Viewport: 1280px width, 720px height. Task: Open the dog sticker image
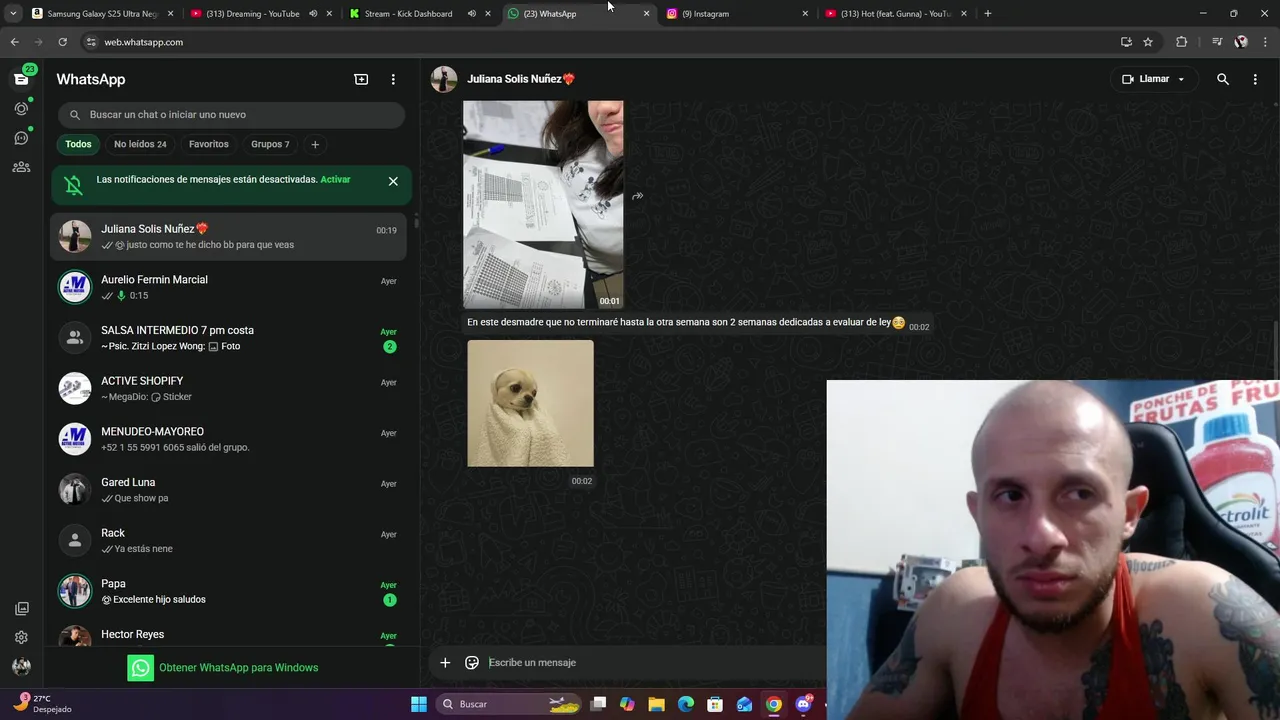[530, 403]
